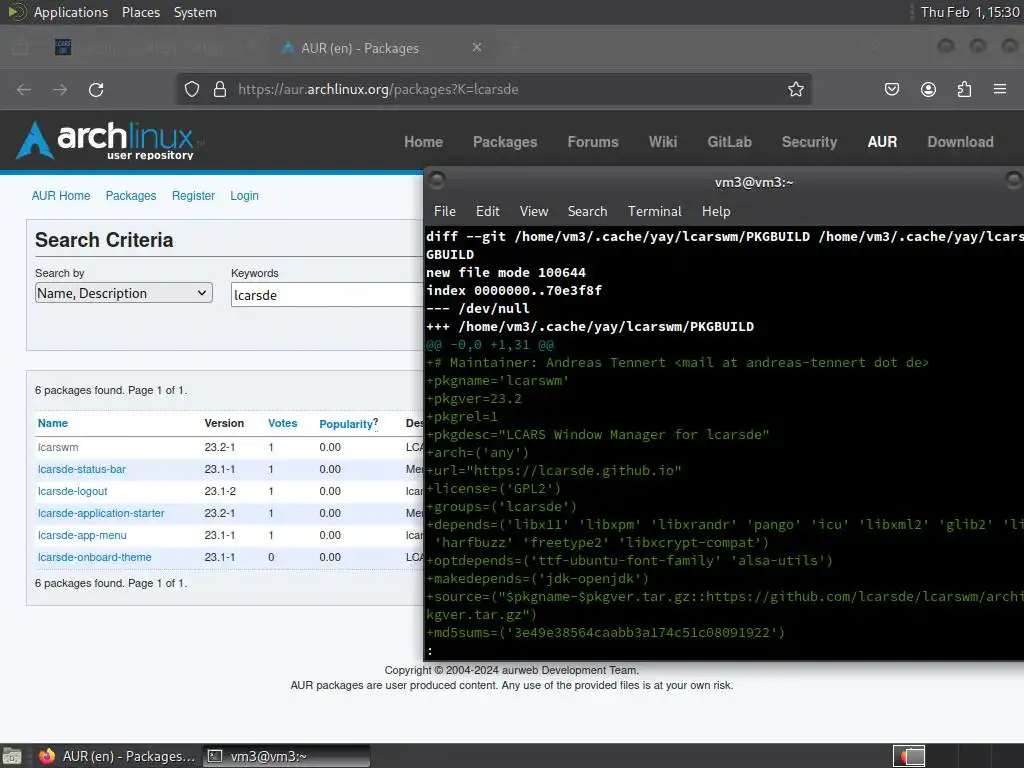The image size is (1024, 768).
Task: Select the first pinned browser tab
Action: click(63, 47)
